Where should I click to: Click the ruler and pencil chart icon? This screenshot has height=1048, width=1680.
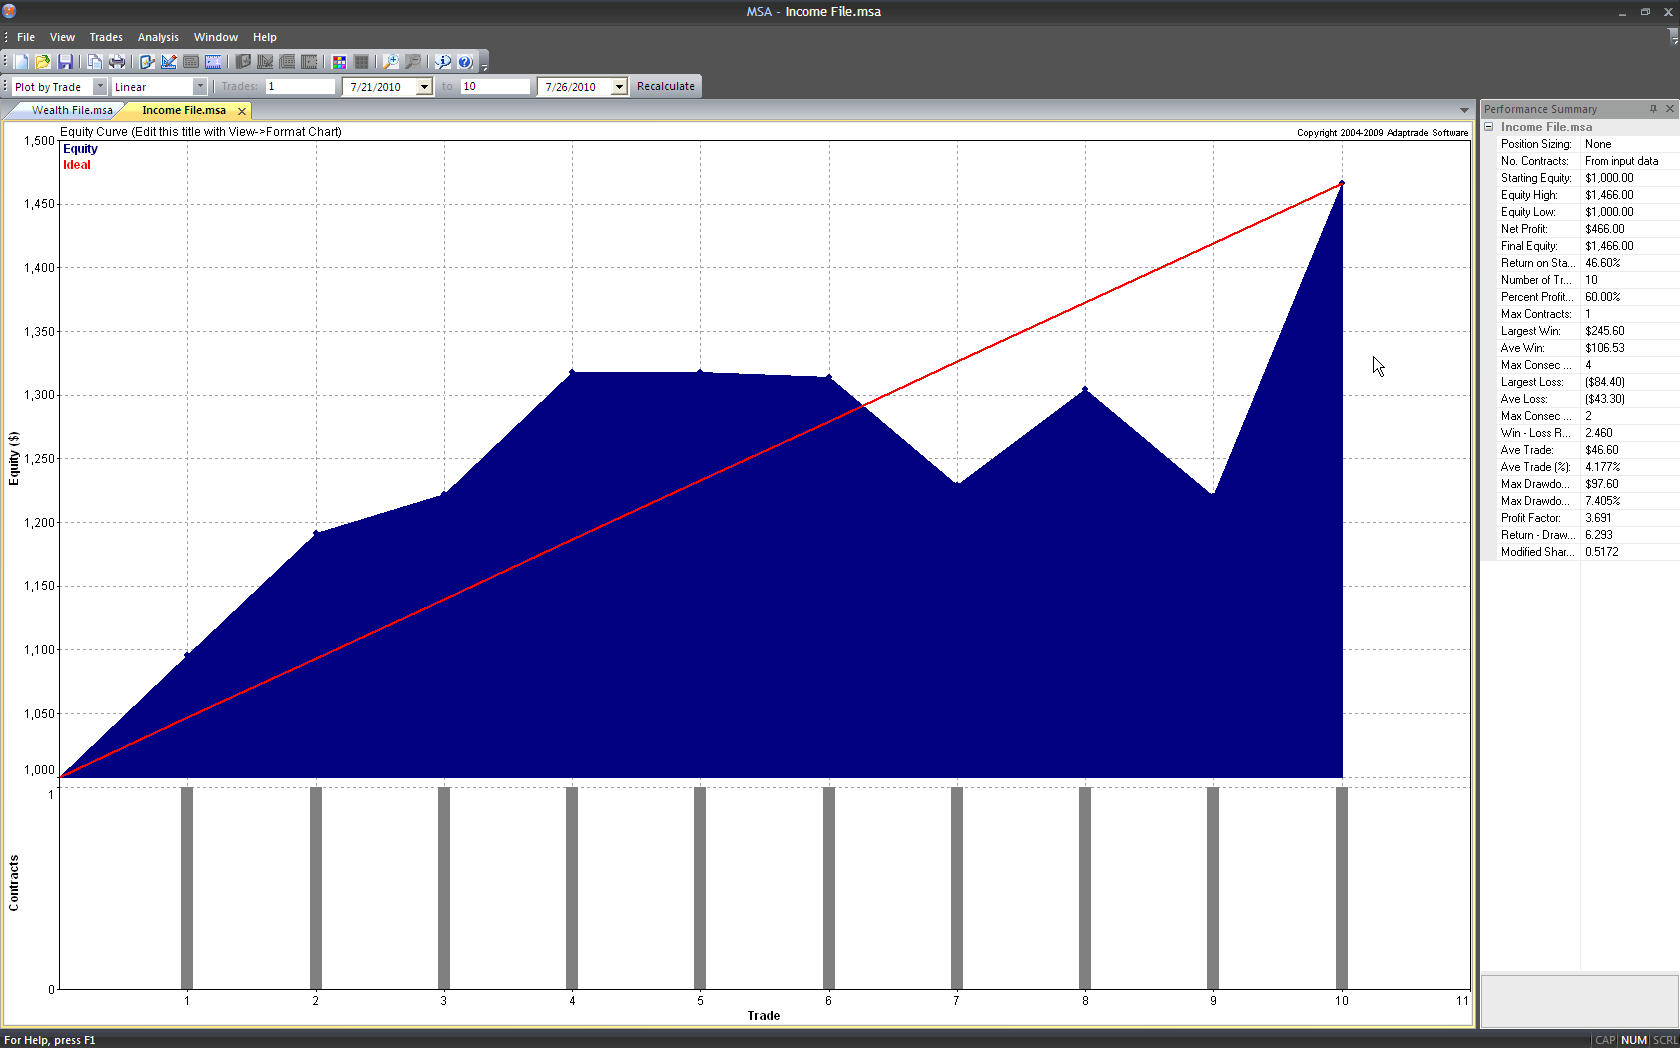[169, 62]
